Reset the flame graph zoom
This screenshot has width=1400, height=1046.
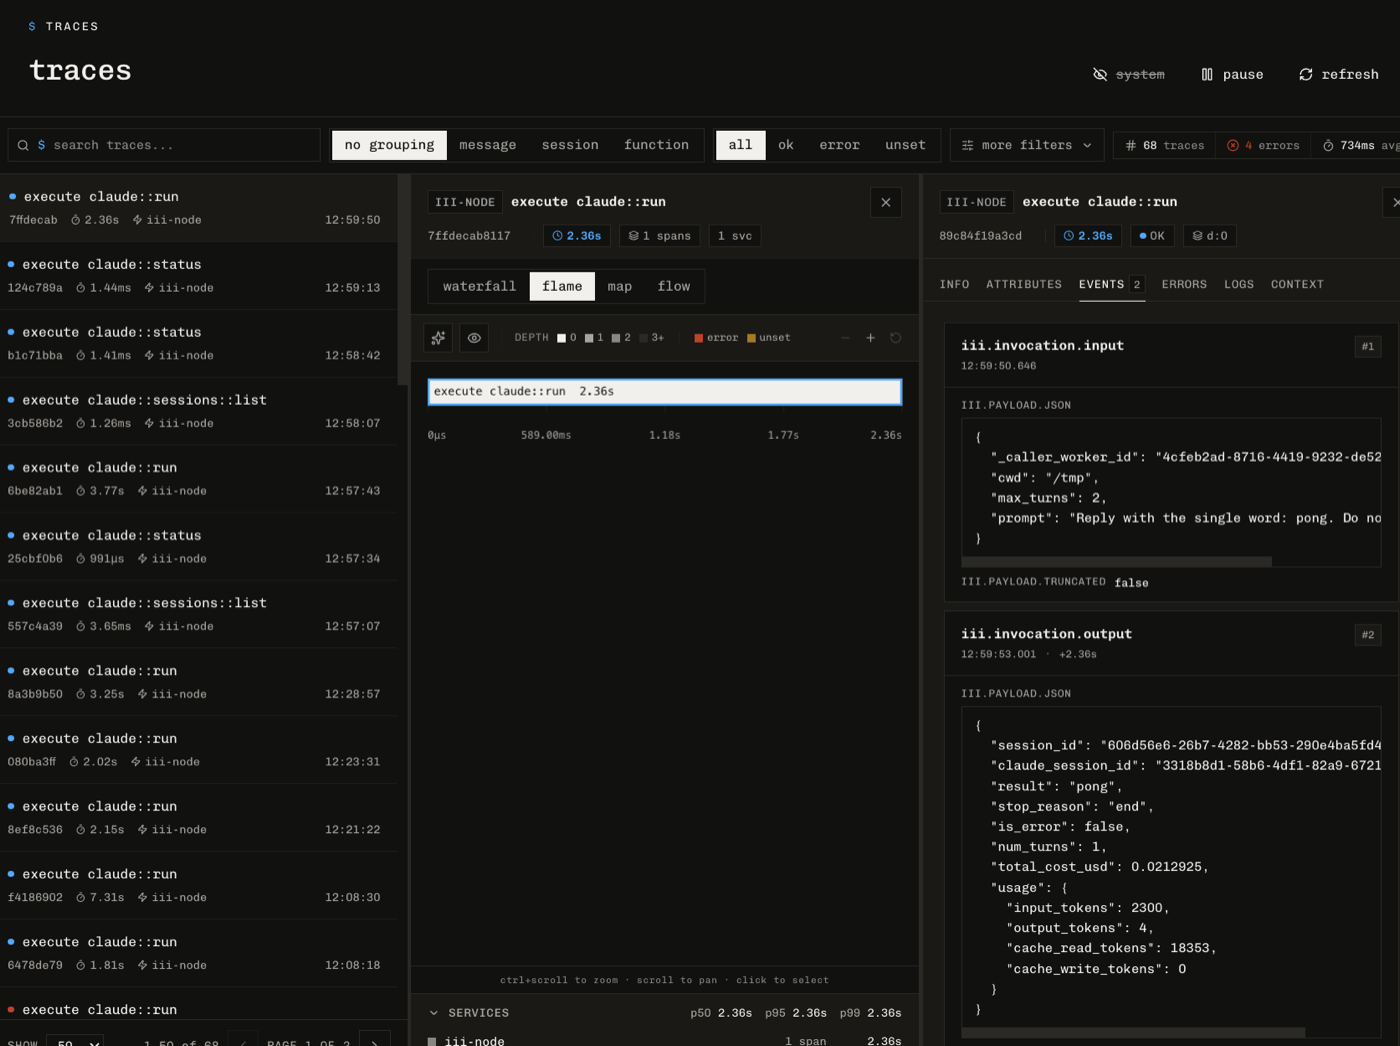[x=896, y=338]
